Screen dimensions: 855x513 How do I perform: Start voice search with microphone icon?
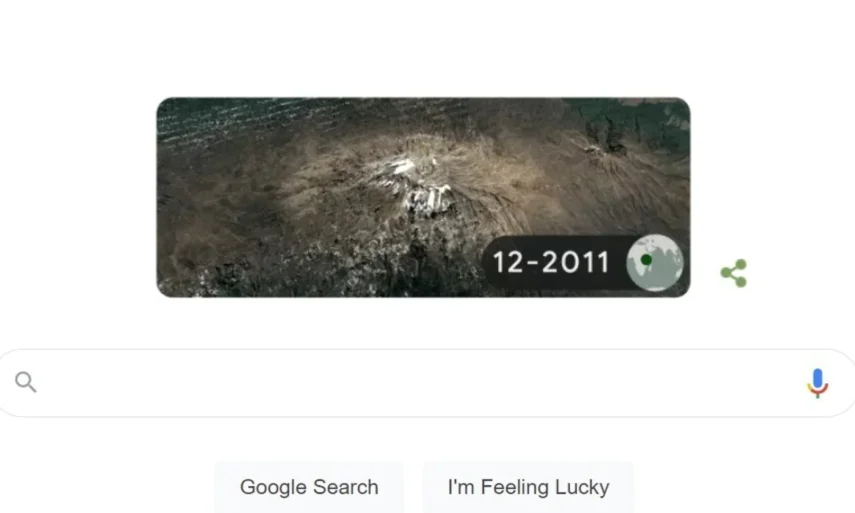817,383
